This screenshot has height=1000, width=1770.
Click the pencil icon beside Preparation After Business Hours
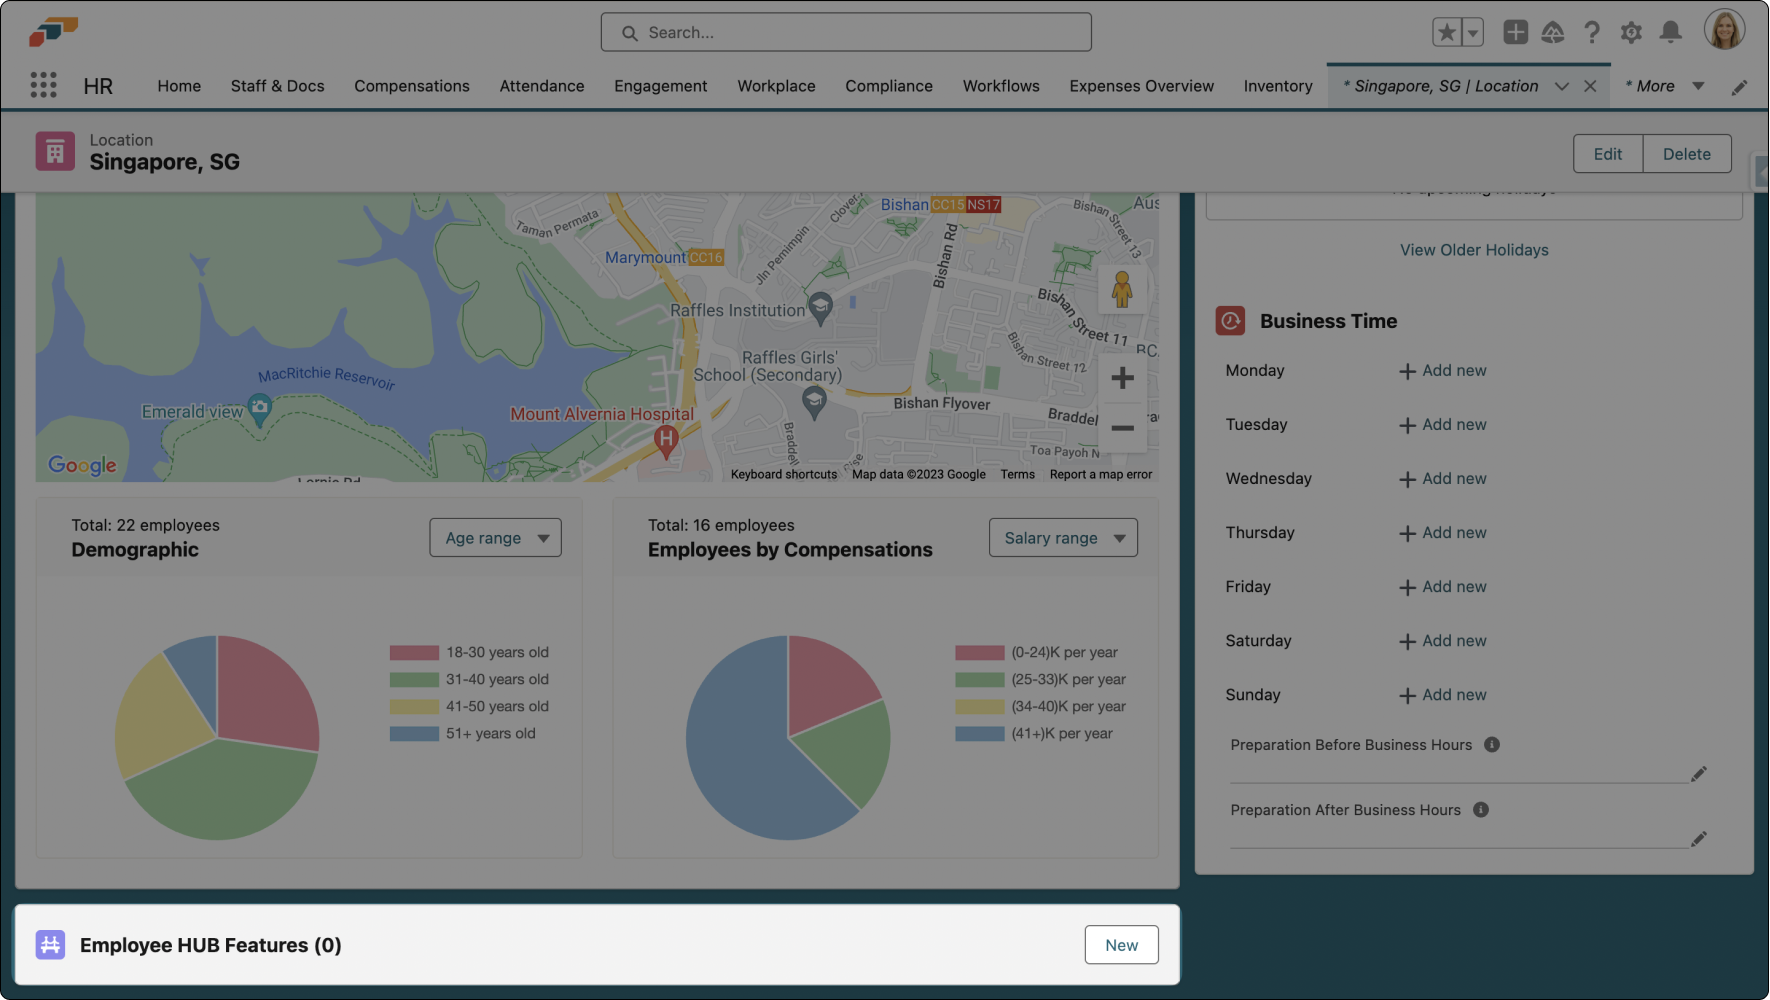(x=1700, y=839)
